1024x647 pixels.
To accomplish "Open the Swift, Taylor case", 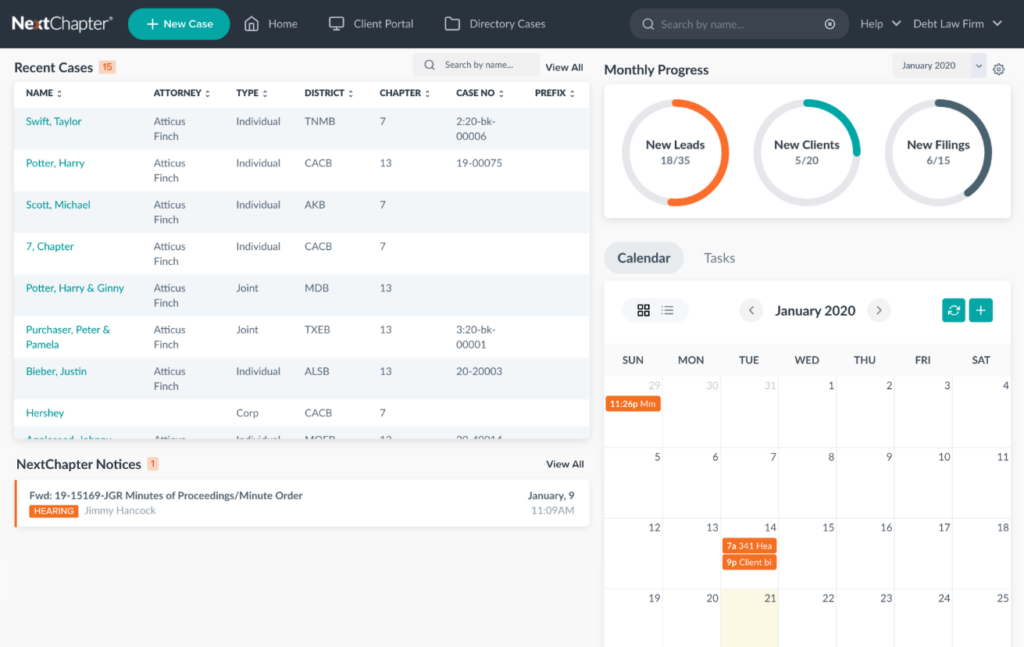I will (54, 121).
